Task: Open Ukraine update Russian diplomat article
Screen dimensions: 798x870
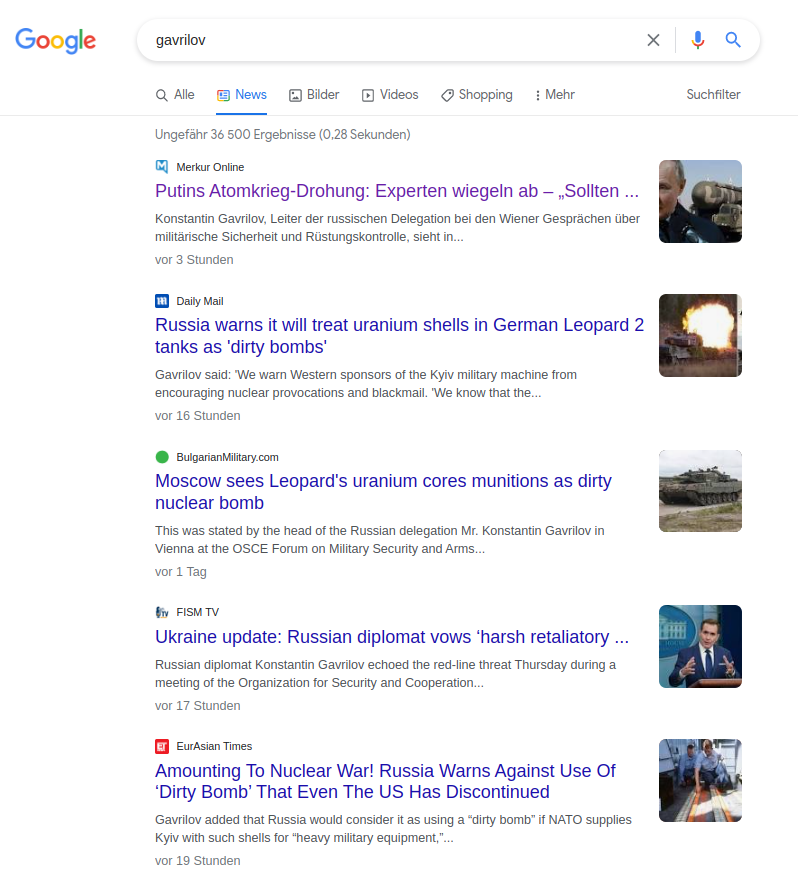Action: point(392,637)
